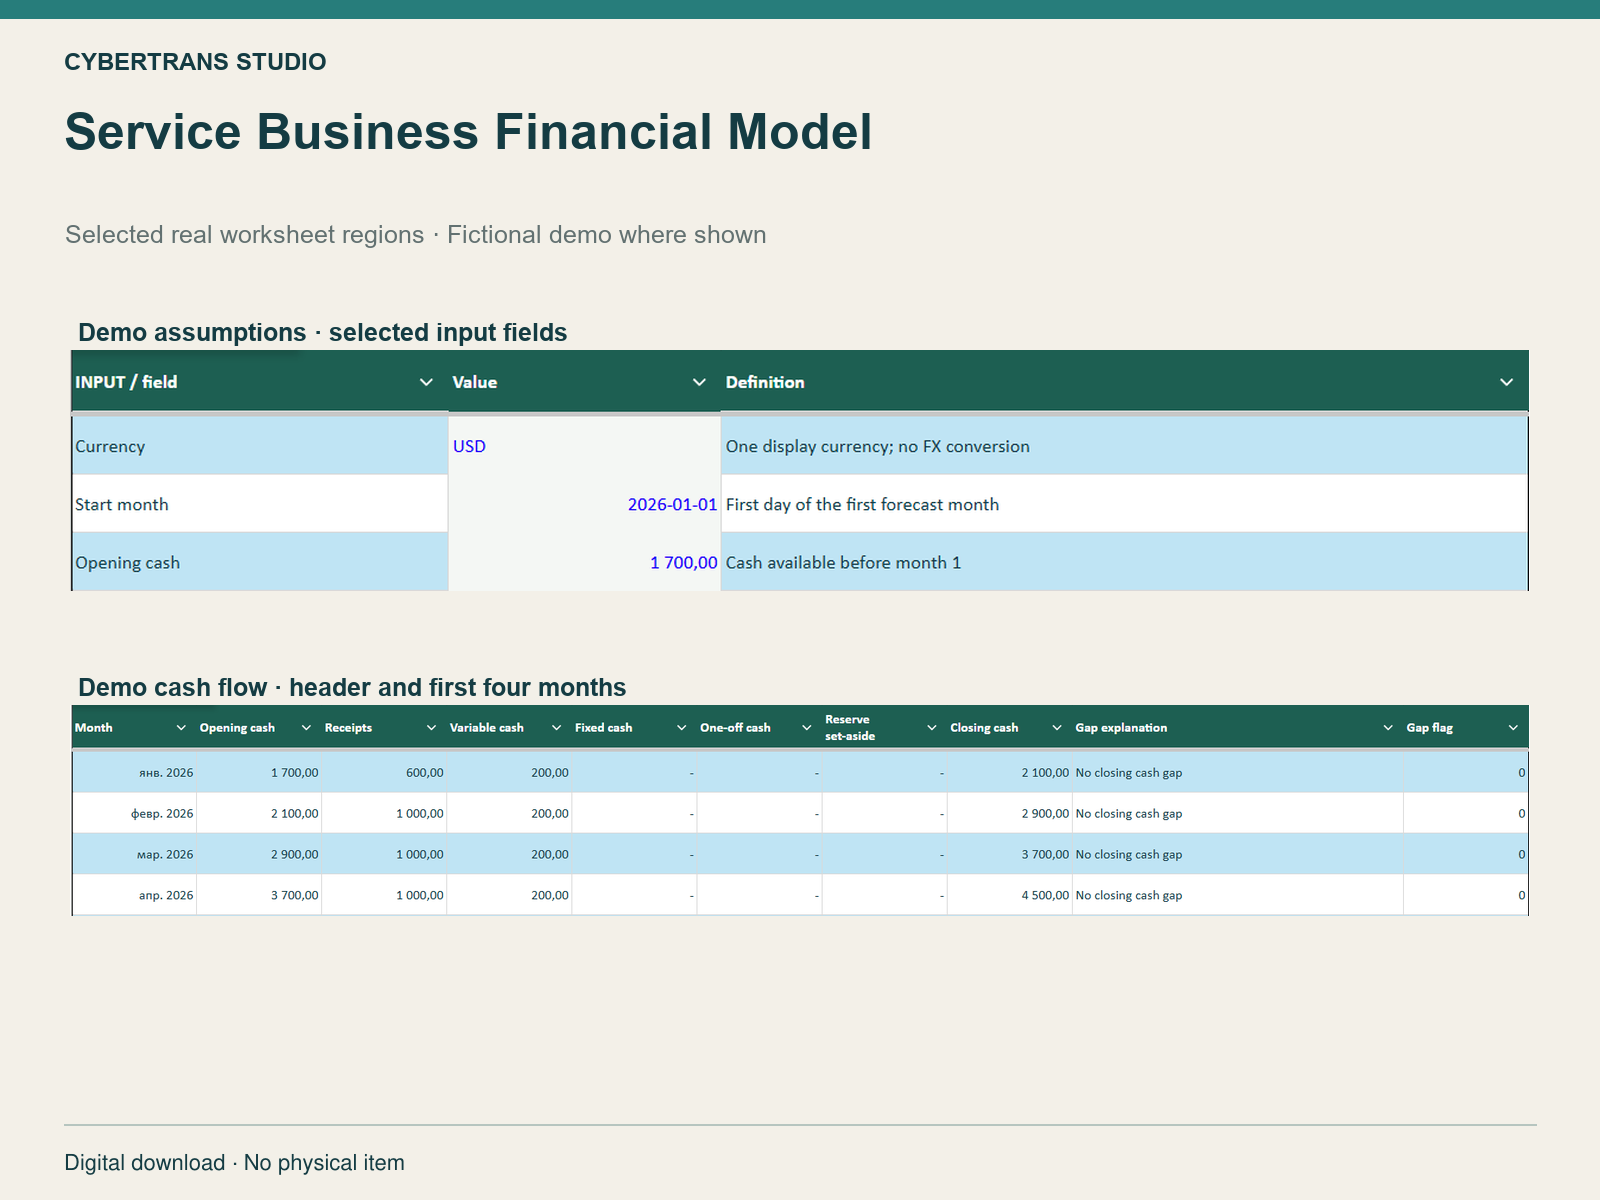
Task: Select 'Cash available before month 1' cell
Action: coord(1124,562)
